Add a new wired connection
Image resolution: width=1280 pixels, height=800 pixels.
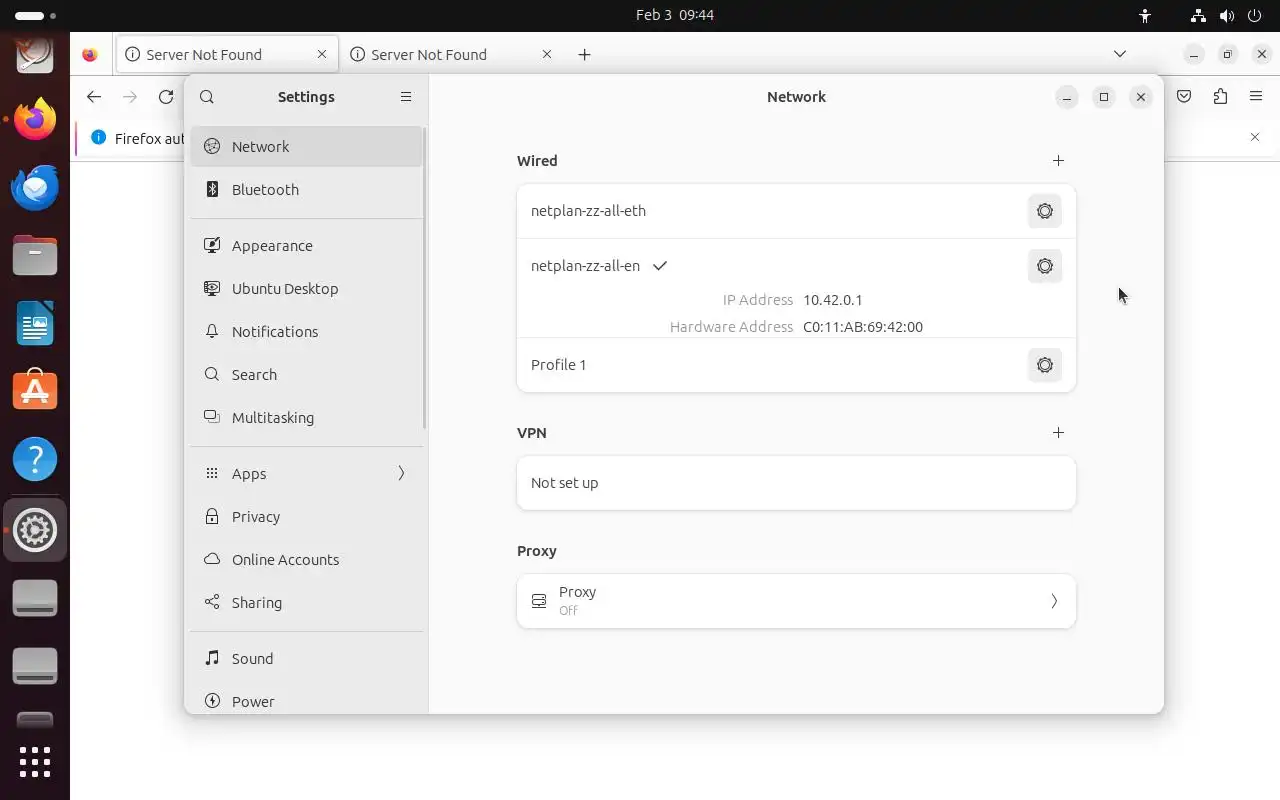click(x=1058, y=160)
